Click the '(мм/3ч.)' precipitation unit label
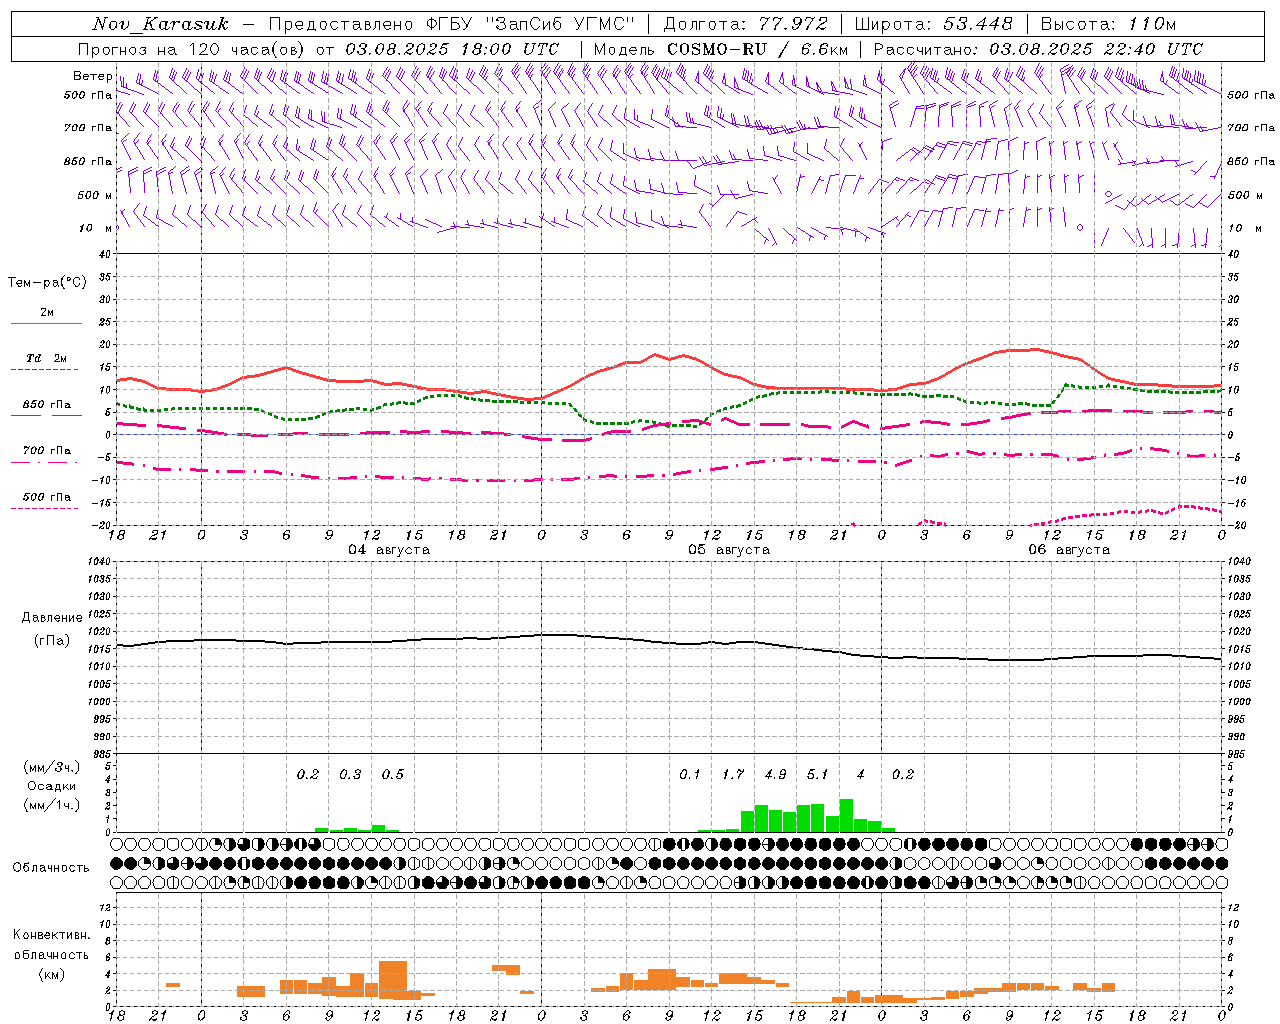The width and height of the screenshot is (1280, 1024). tap(52, 768)
